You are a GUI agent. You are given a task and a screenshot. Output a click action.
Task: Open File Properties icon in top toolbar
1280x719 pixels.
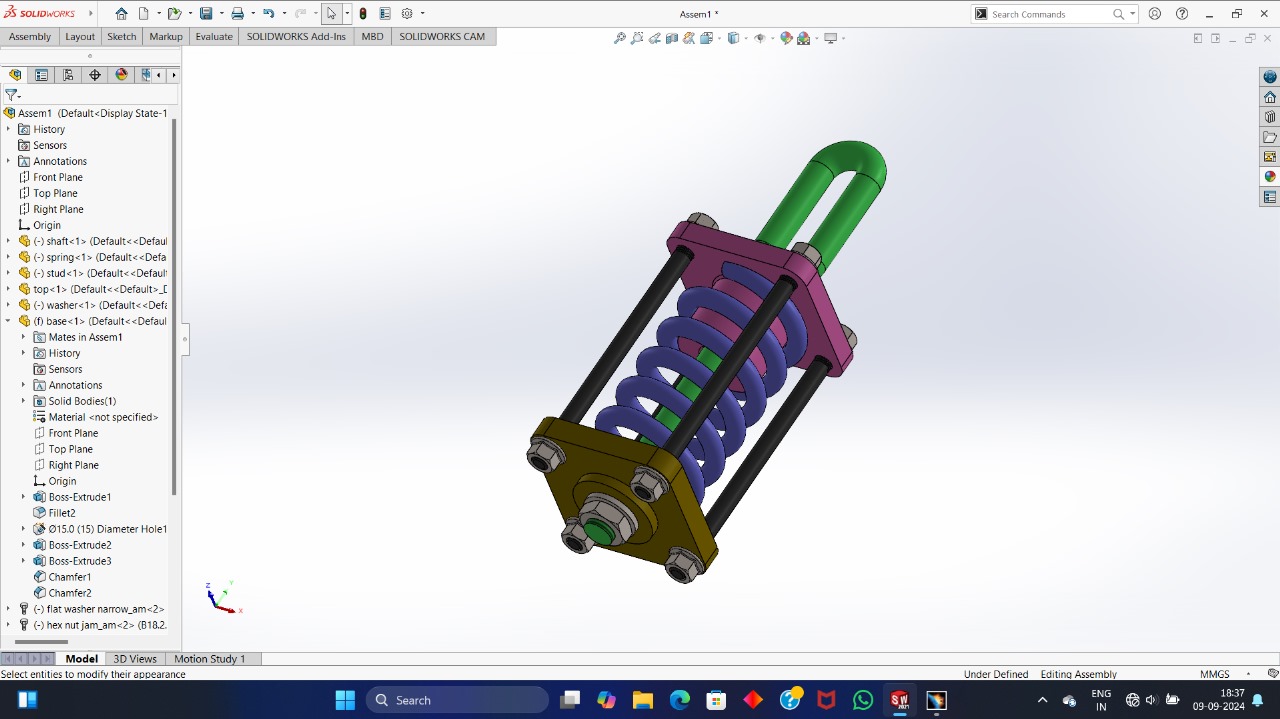pyautogui.click(x=385, y=14)
